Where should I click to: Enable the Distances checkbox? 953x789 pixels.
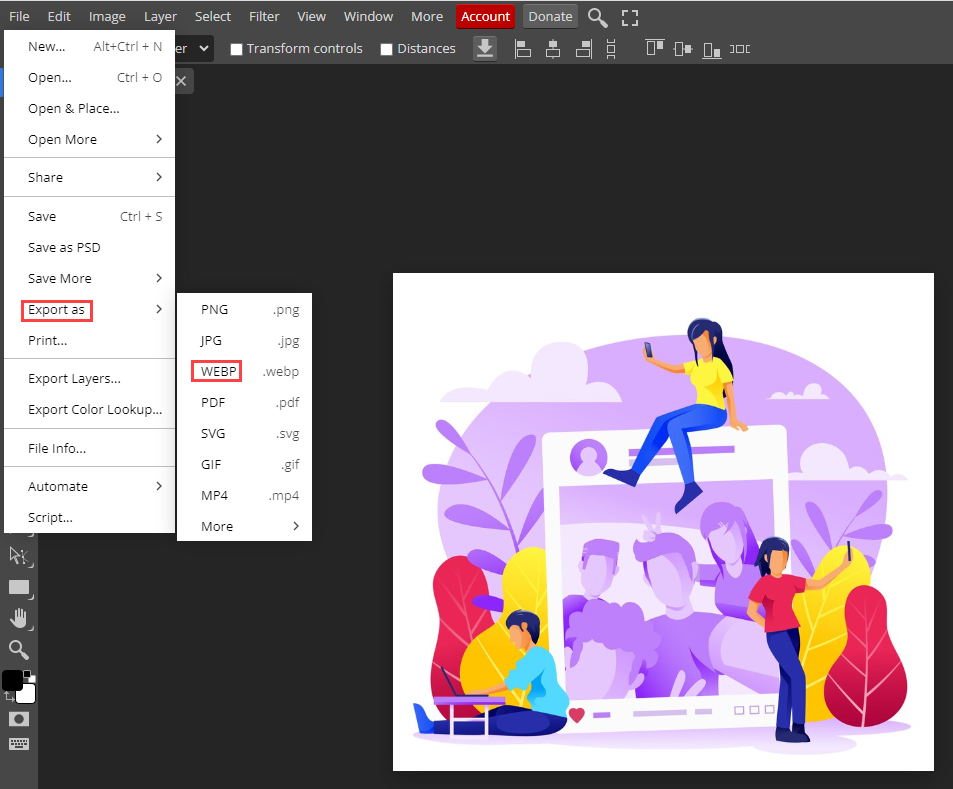(x=387, y=49)
